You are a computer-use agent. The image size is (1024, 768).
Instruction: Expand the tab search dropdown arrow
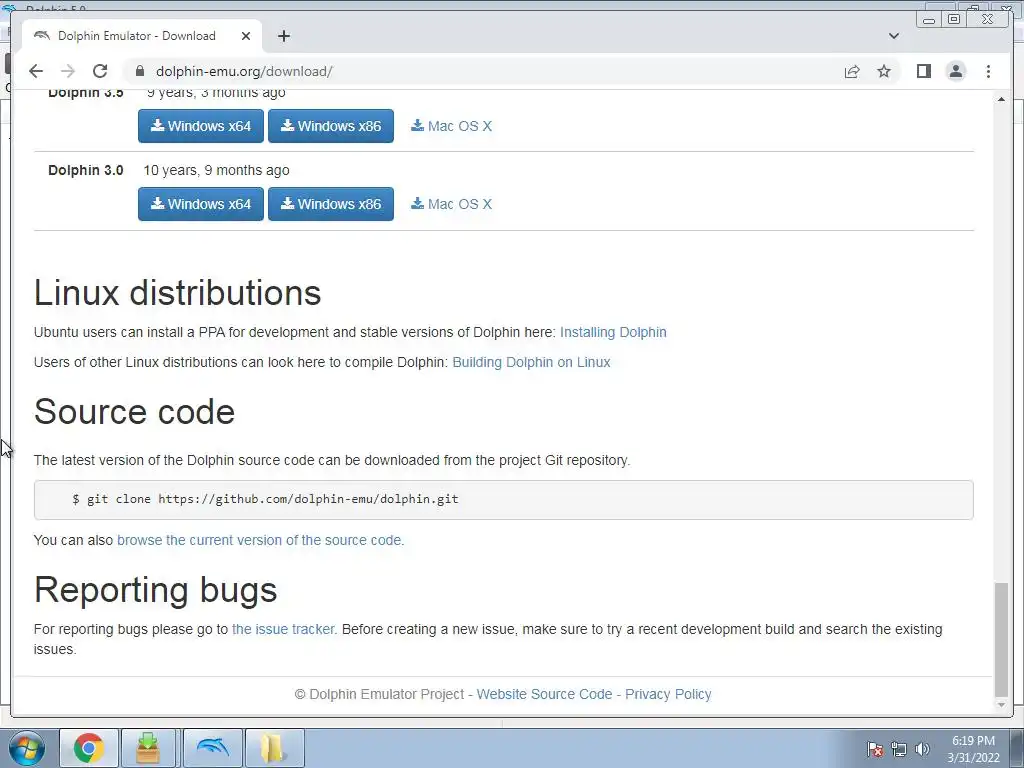[894, 36]
